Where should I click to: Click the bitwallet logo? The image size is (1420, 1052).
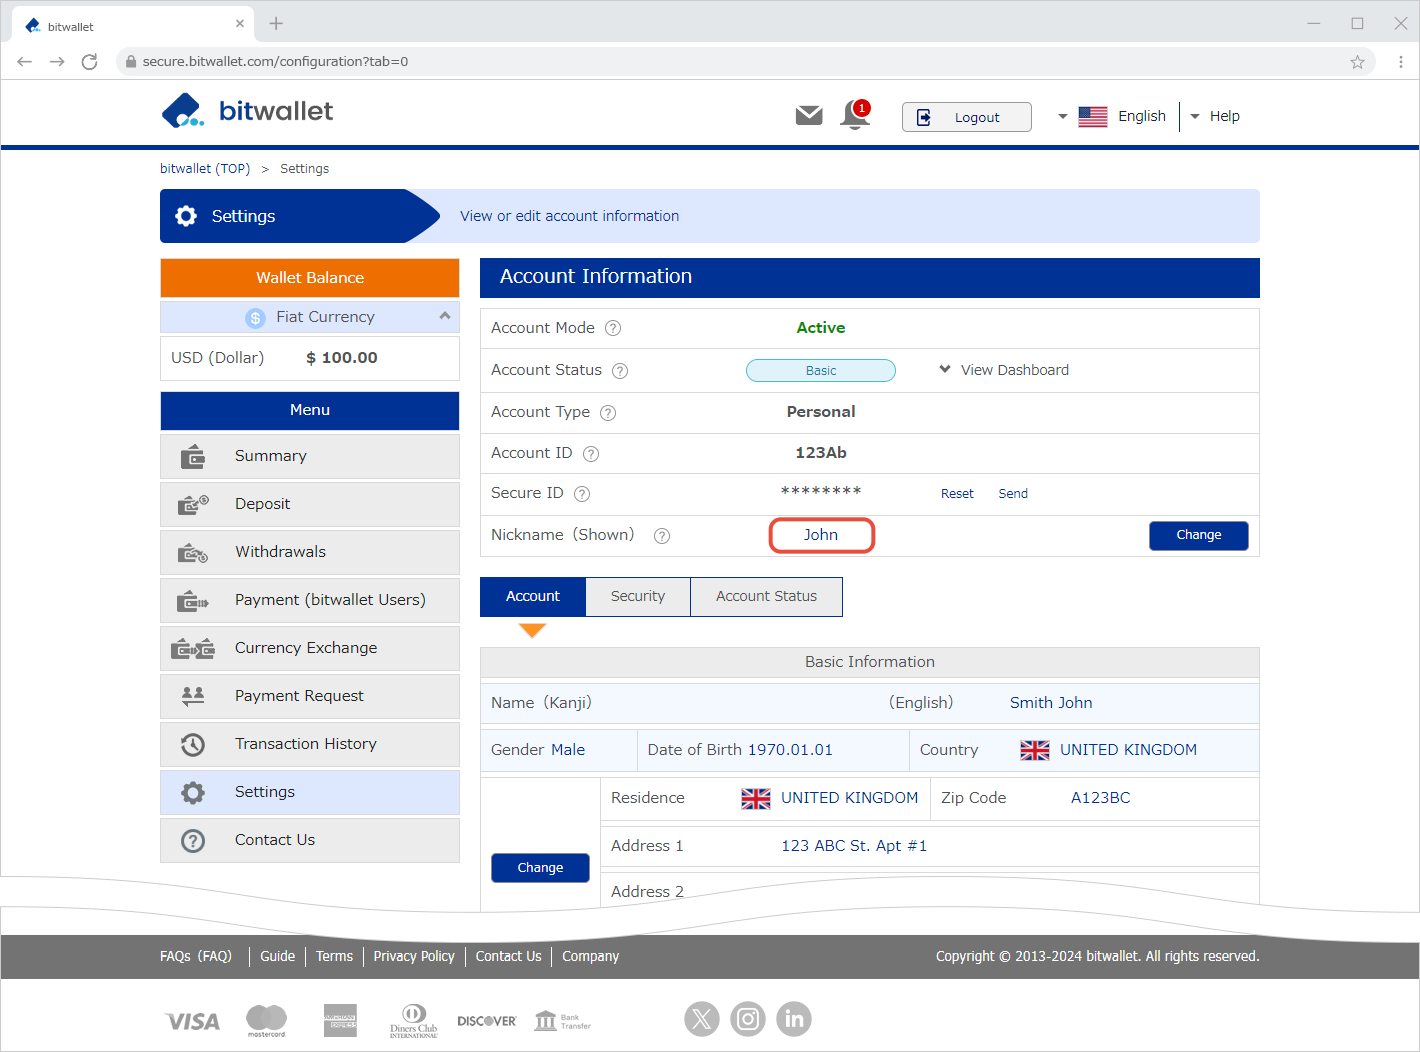(247, 111)
